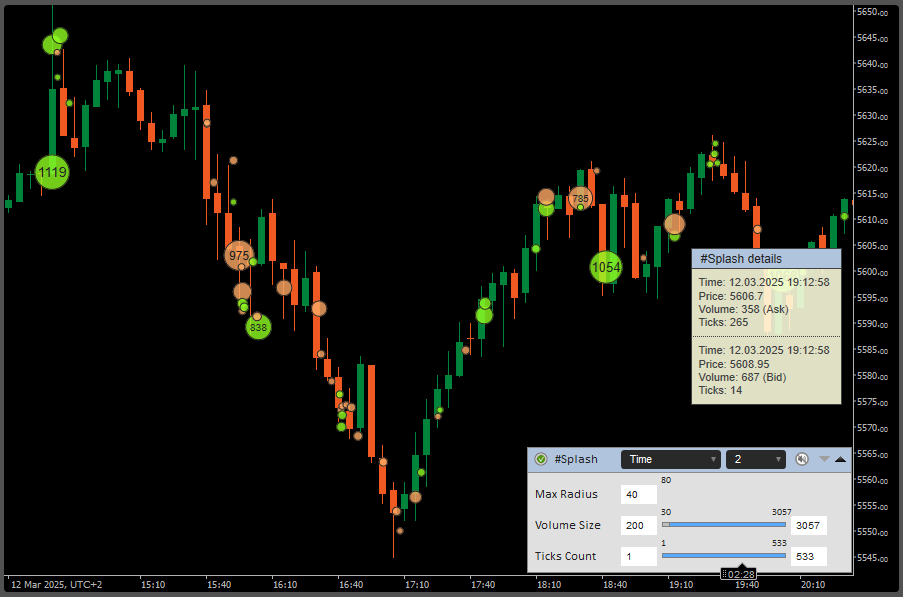903x597 pixels.
Task: Click the orange 975 splash bubble
Action: (238, 256)
